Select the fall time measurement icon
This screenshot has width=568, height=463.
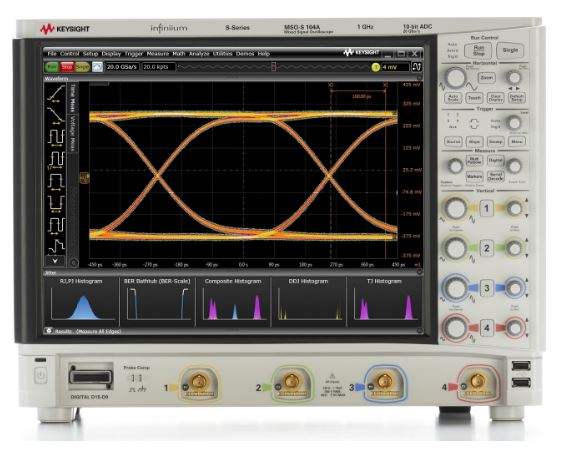pyautogui.click(x=56, y=115)
